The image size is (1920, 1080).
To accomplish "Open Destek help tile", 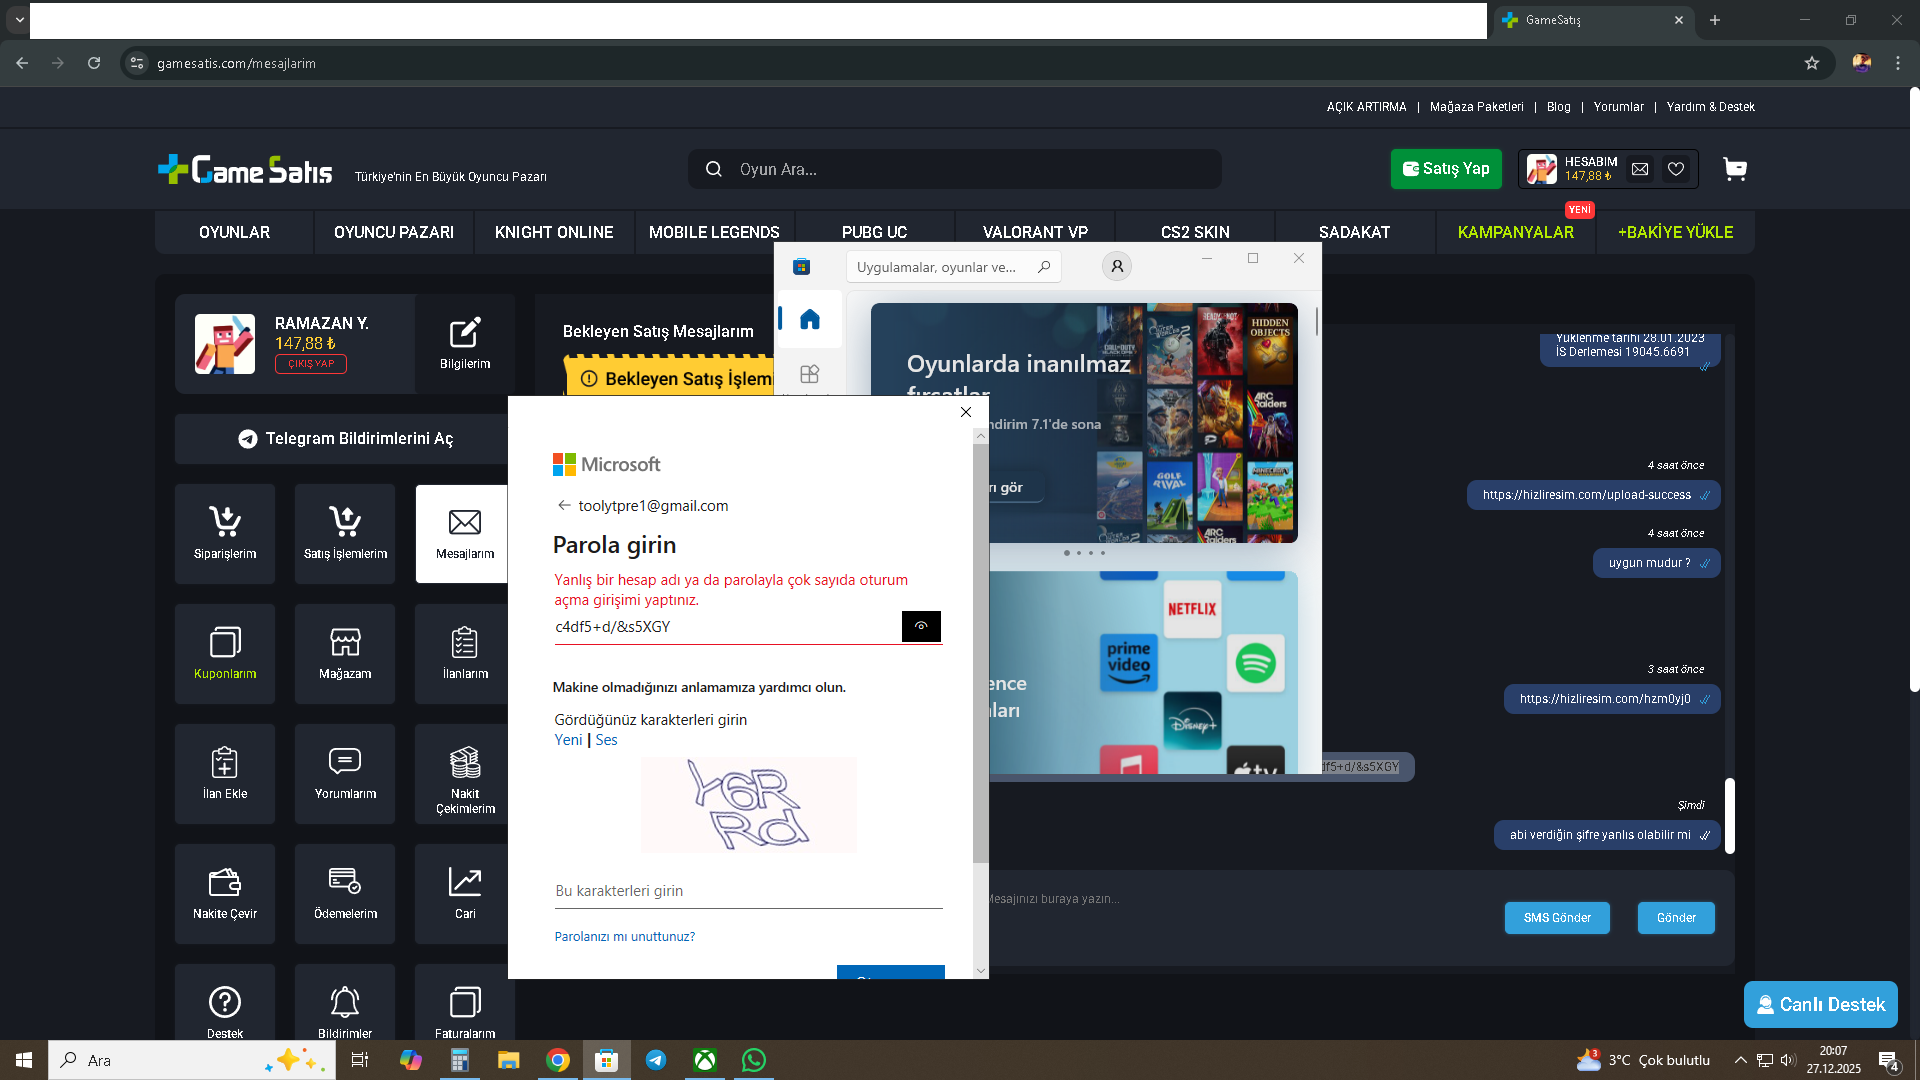I will [225, 1004].
